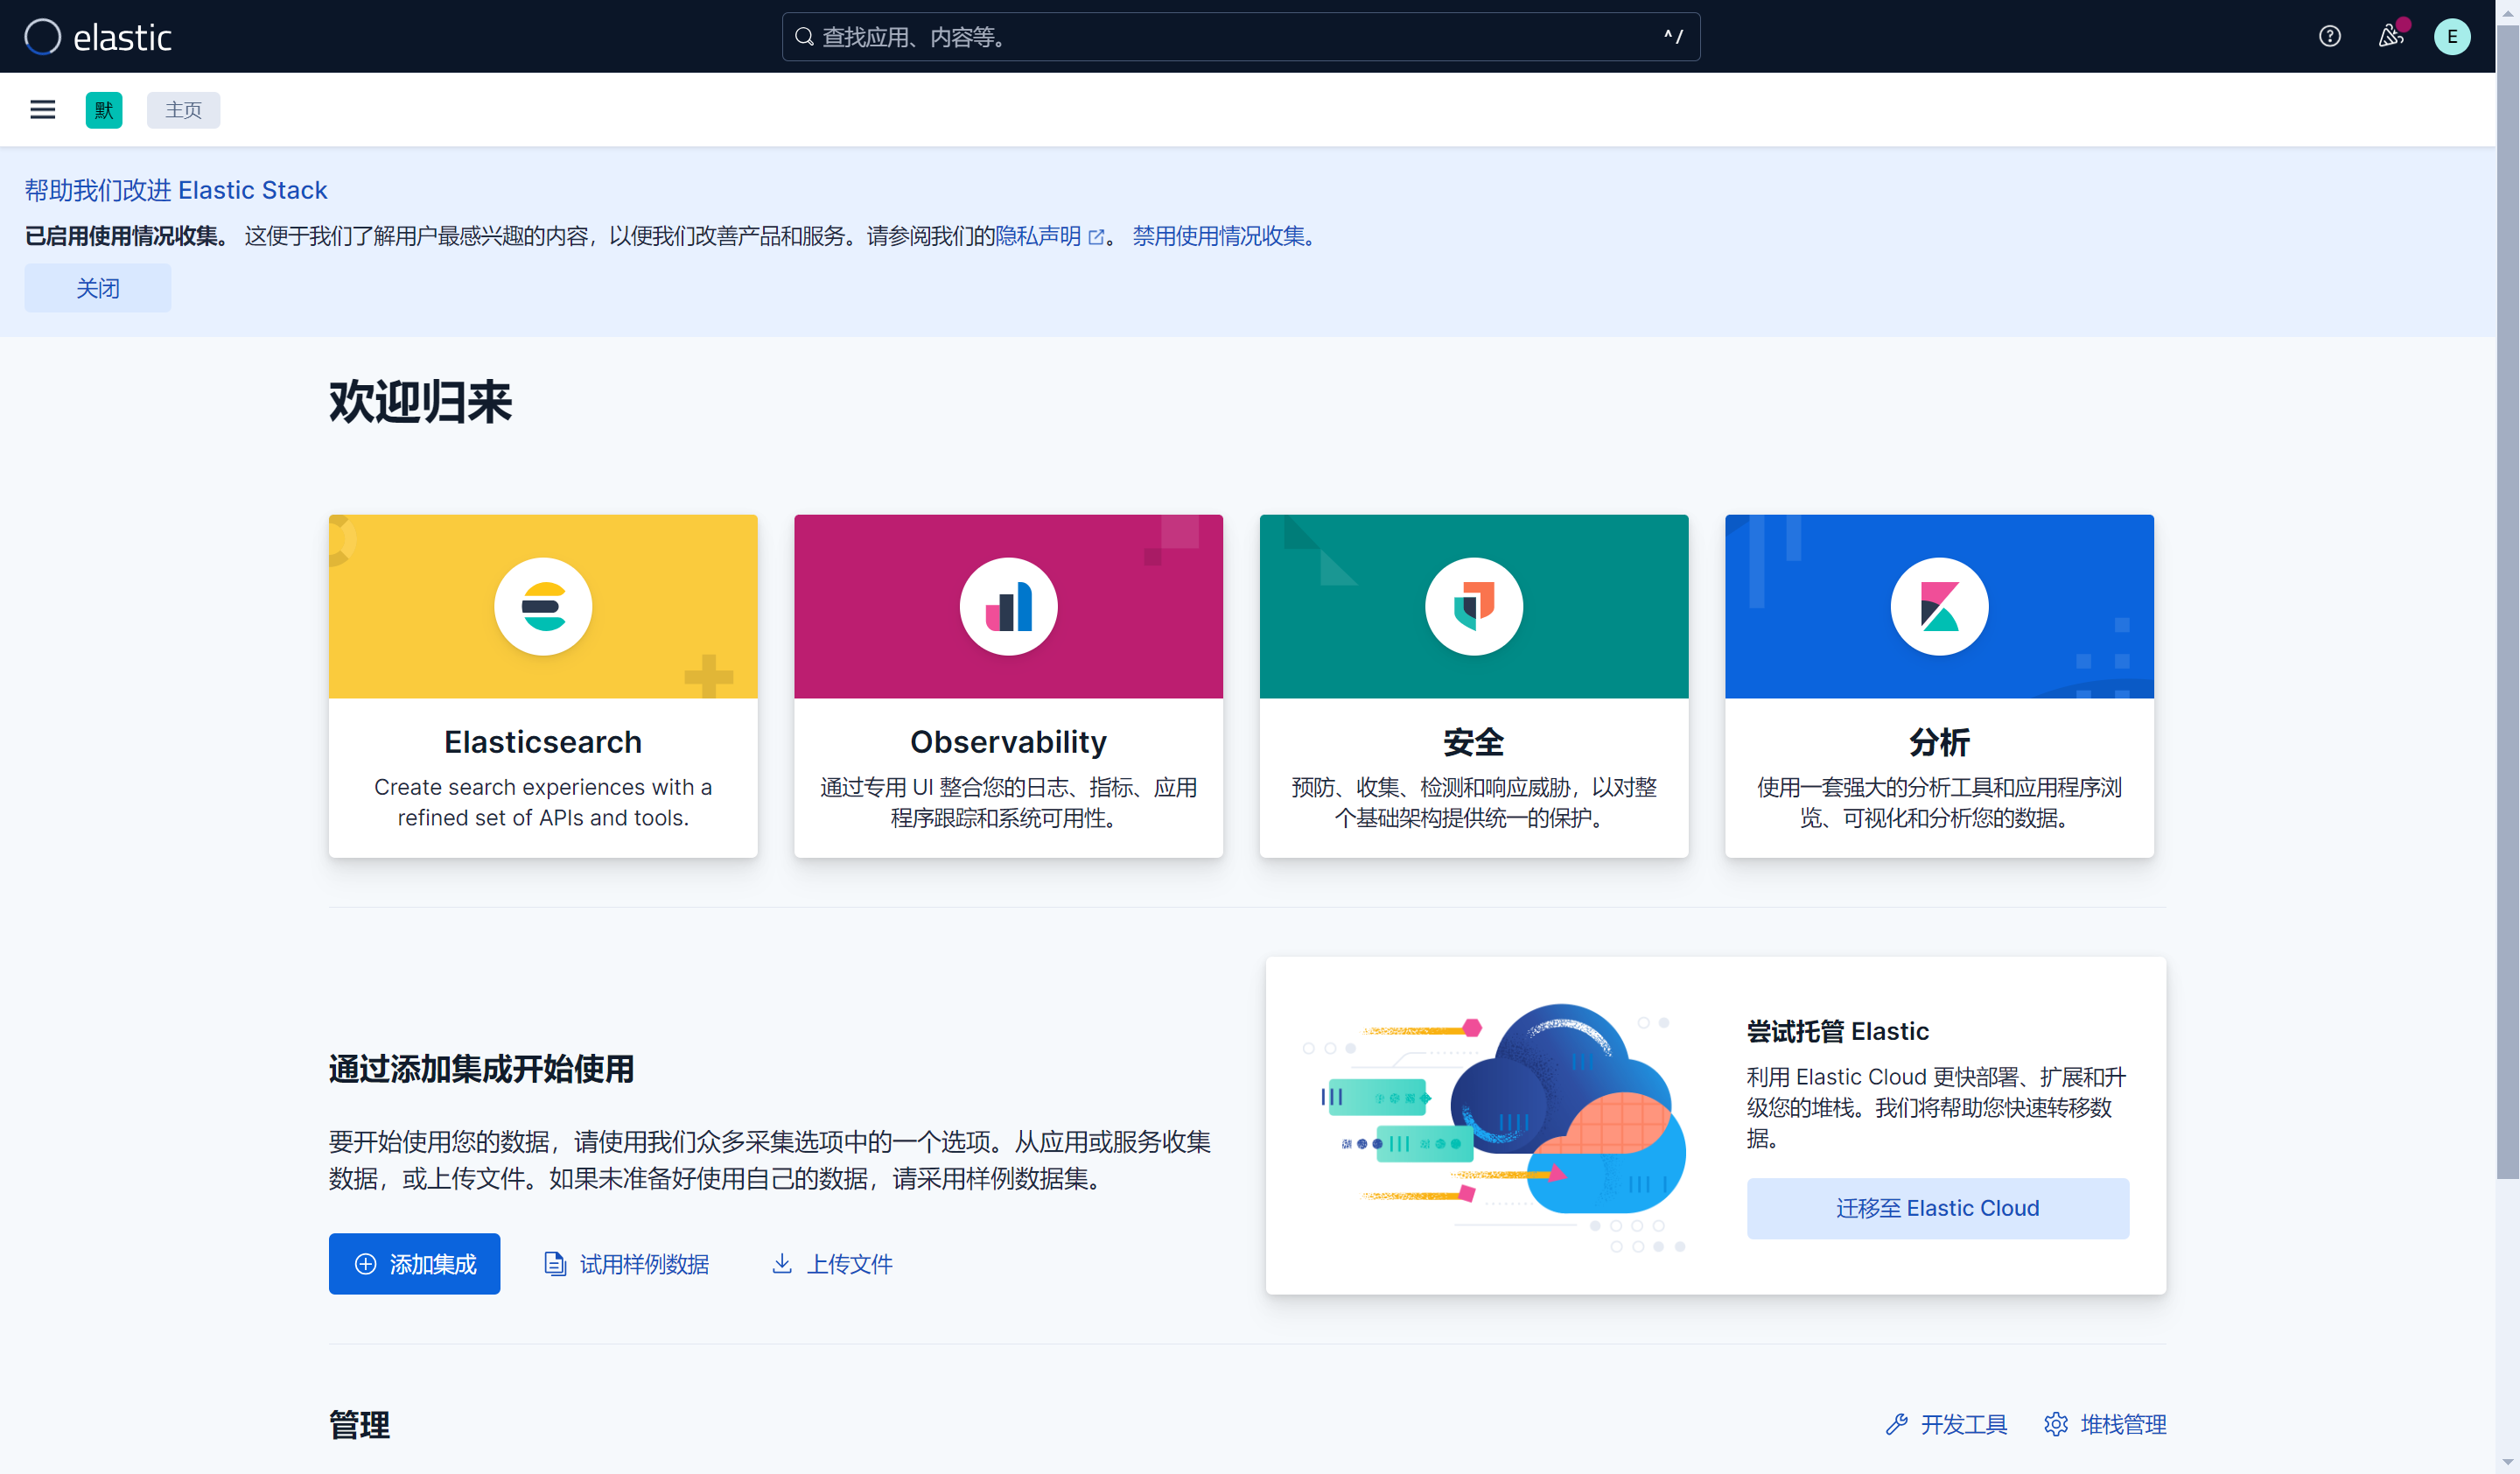Image resolution: width=2520 pixels, height=1474 pixels.
Task: Click the 主页 breadcrumb
Action: (183, 110)
